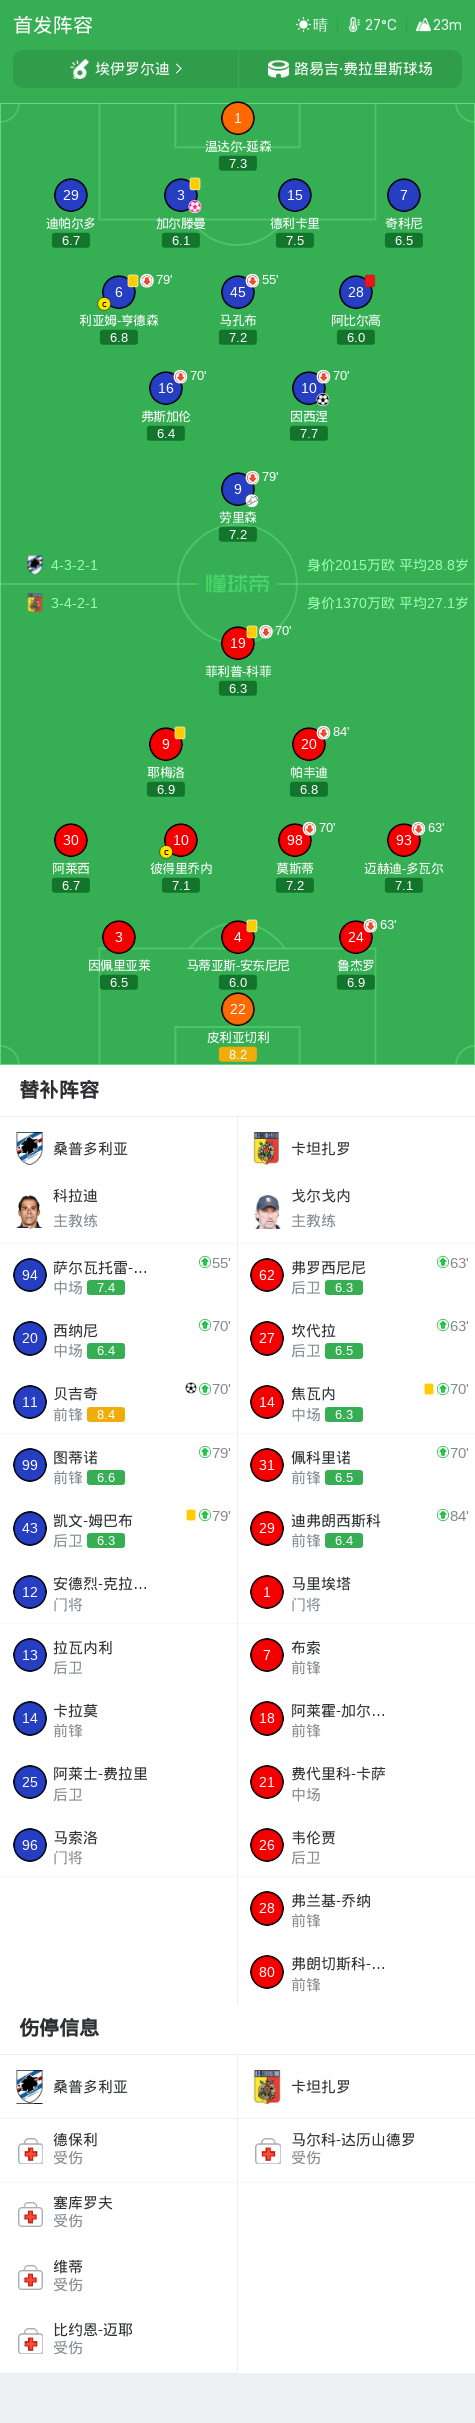The height and width of the screenshot is (2423, 475).
Task: Open 卡坦扎罗 team in the substitutes section
Action: [x=356, y=1149]
